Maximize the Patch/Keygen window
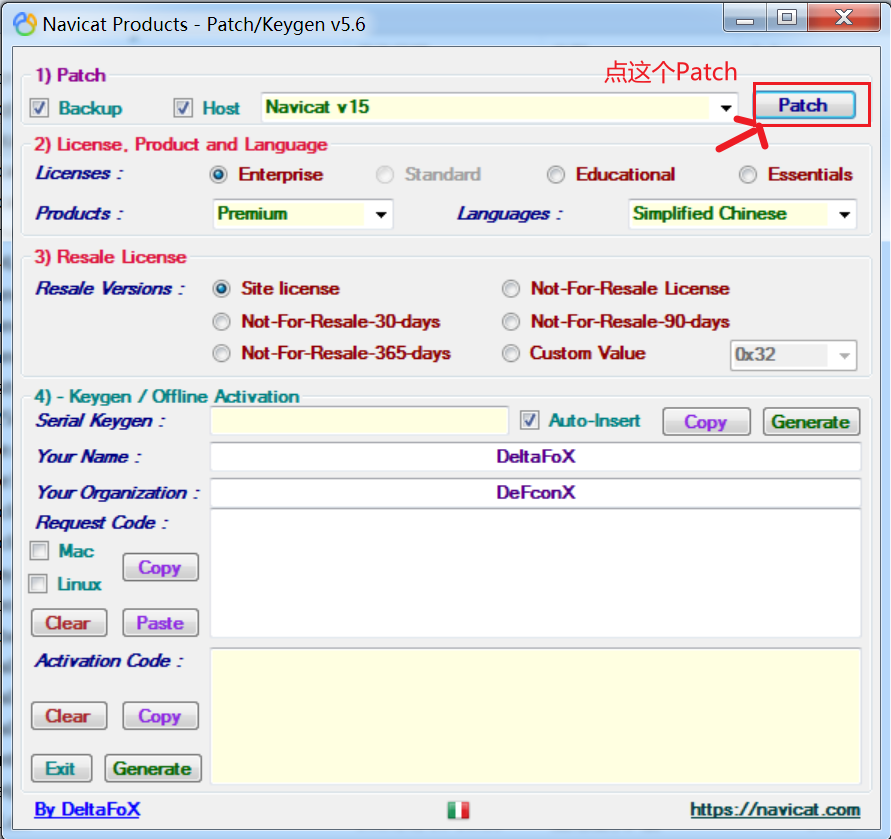The width and height of the screenshot is (891, 839). [787, 18]
